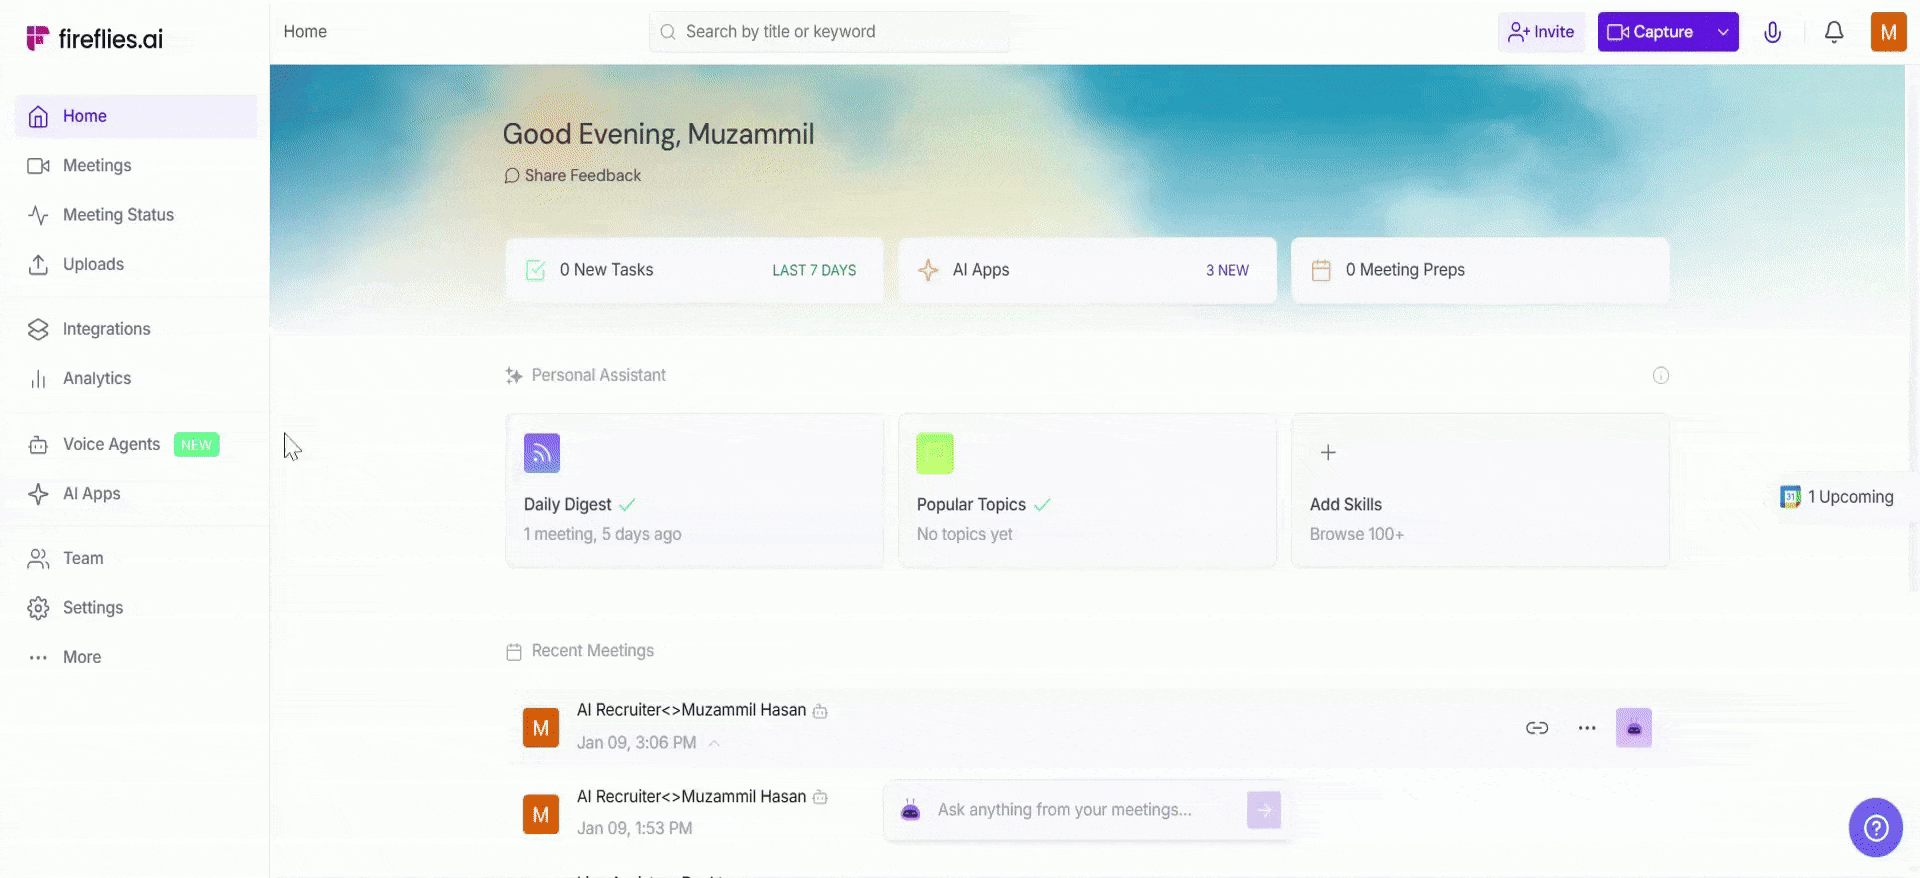Expand the More sidebar menu
Viewport: 1920px width, 878px height.
click(x=81, y=657)
